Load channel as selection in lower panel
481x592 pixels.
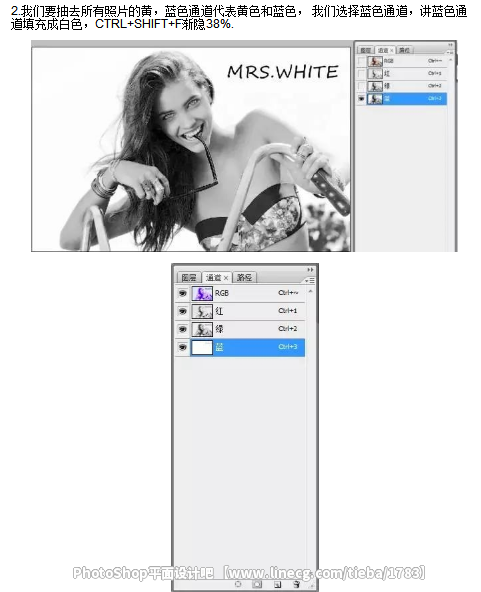tap(238, 584)
